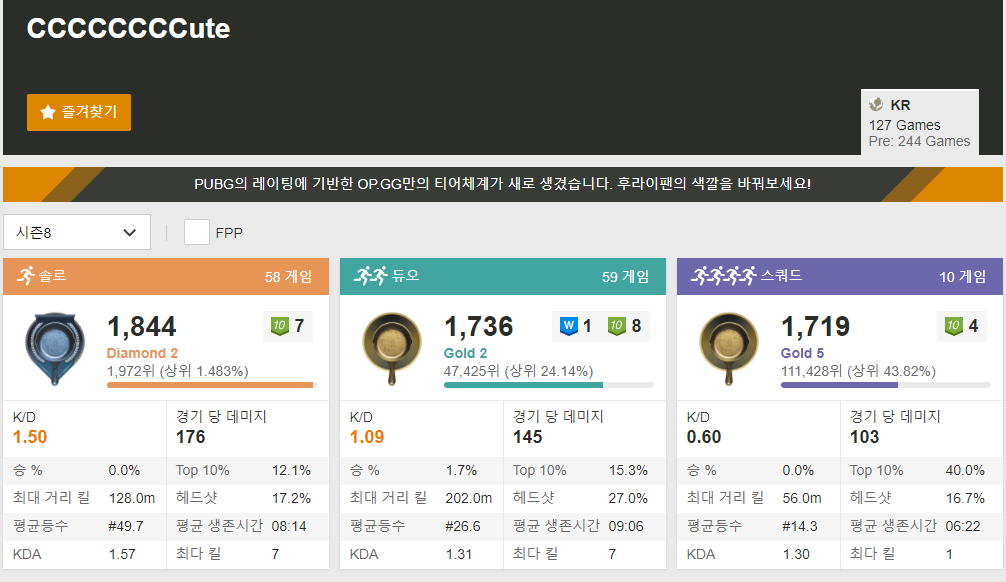The height and width of the screenshot is (582, 1006).
Task: Click the duo rating 1,736
Action: point(479,327)
